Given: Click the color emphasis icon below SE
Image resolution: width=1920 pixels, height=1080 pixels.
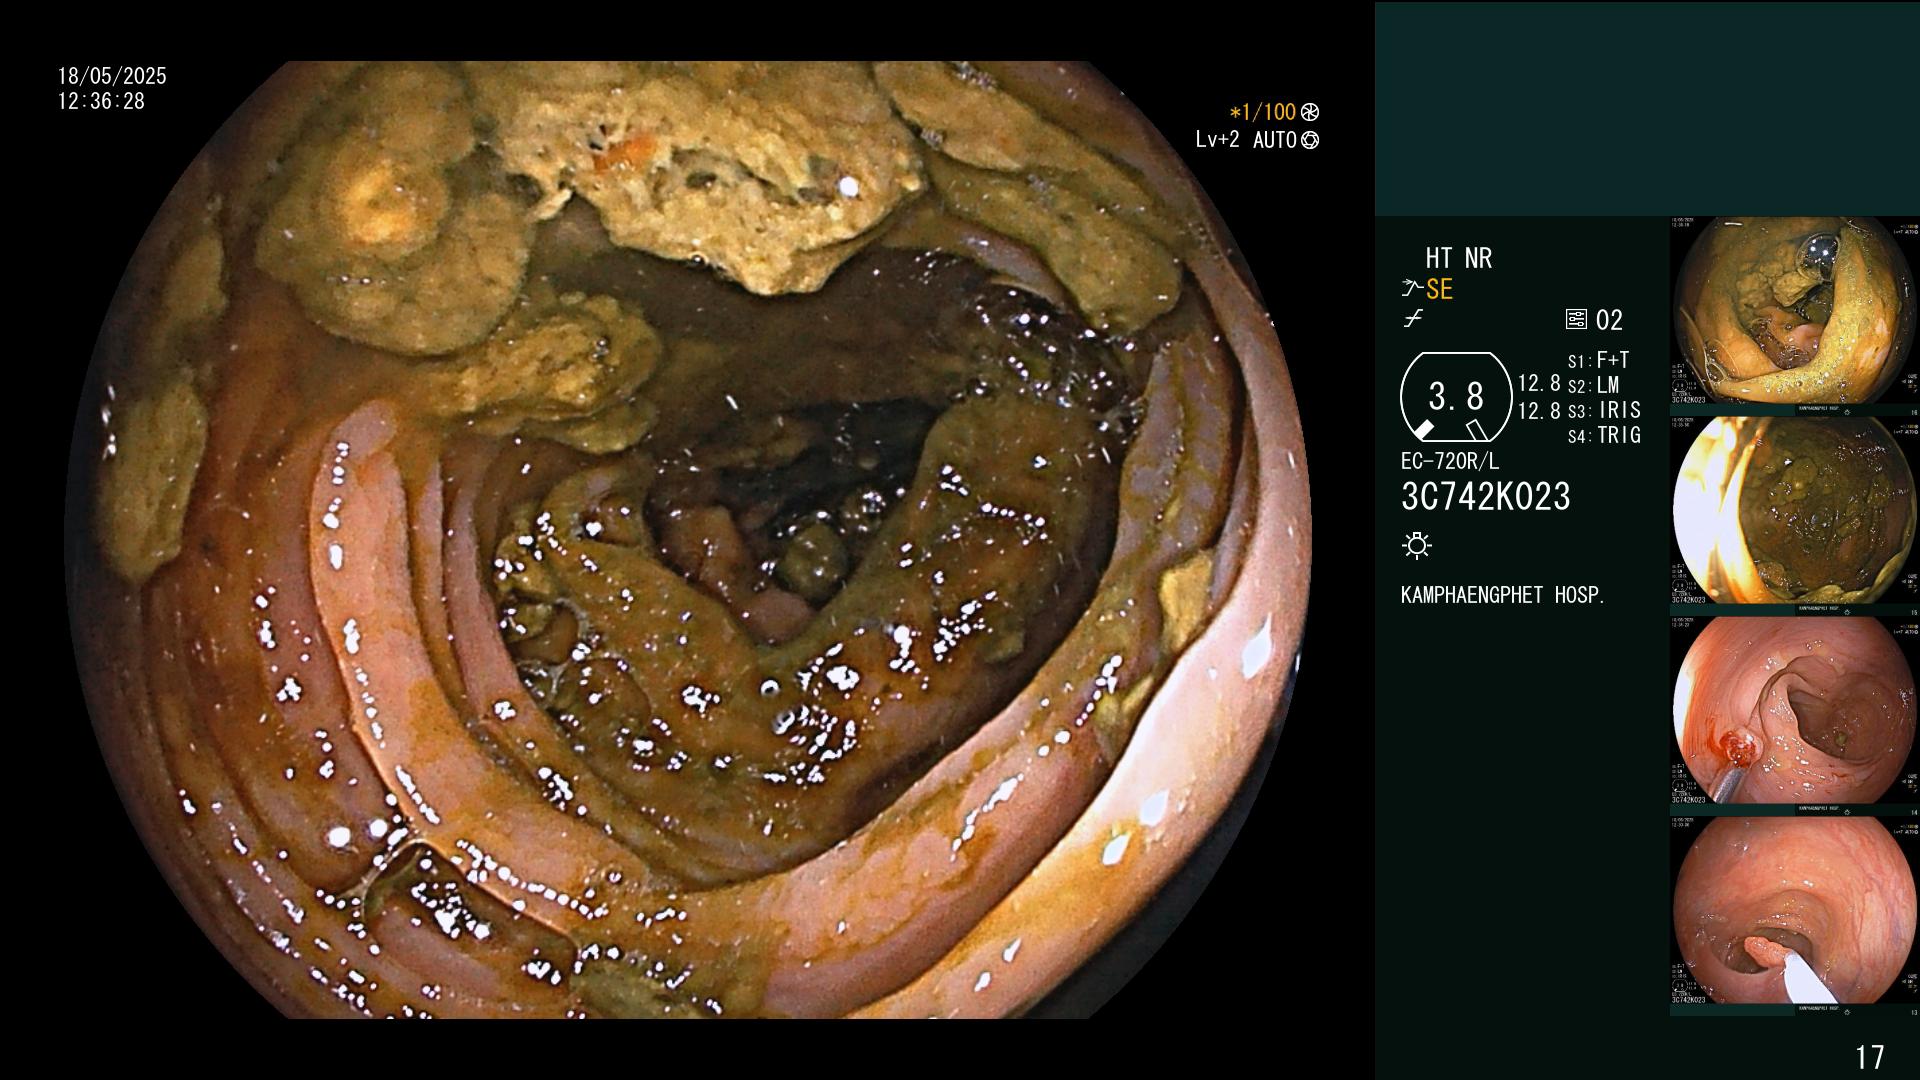Looking at the screenshot, I should point(1413,319).
